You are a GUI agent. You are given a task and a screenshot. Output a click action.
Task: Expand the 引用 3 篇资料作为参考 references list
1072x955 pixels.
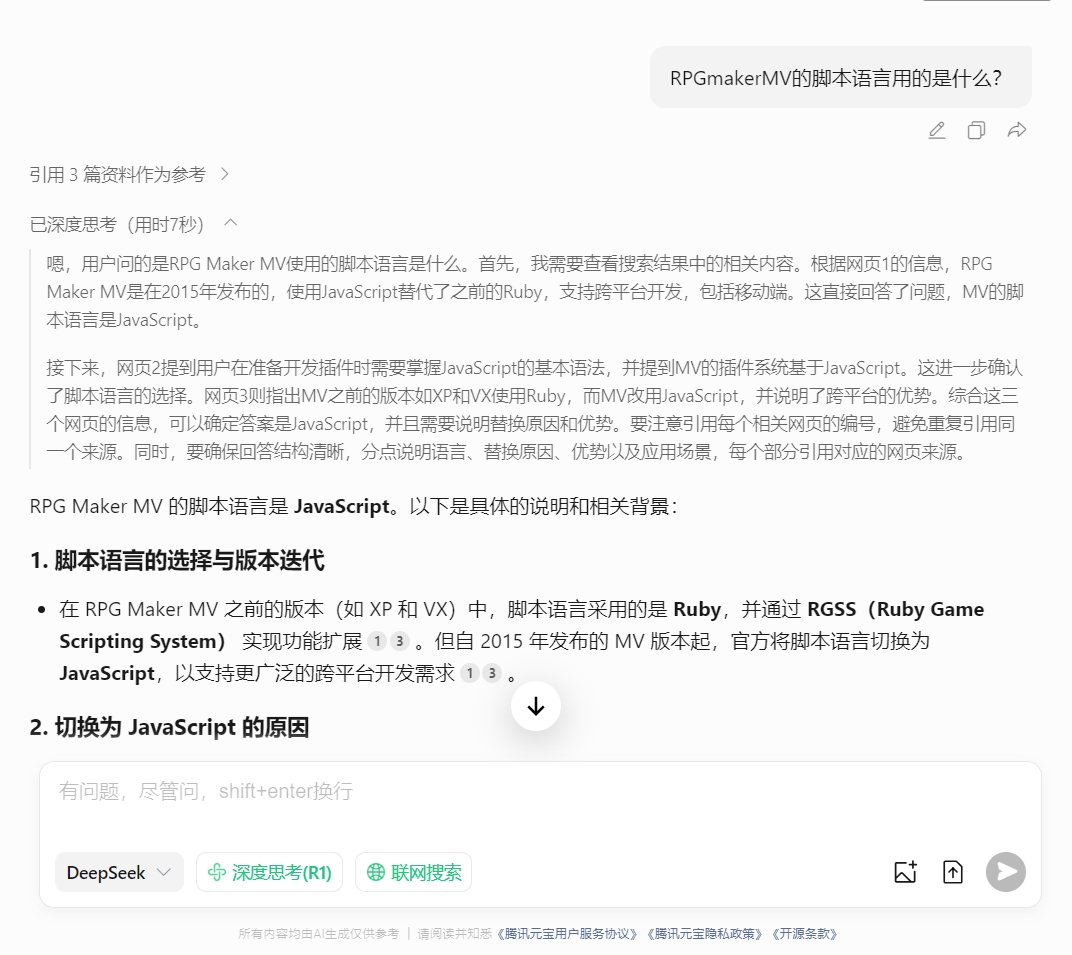[129, 174]
